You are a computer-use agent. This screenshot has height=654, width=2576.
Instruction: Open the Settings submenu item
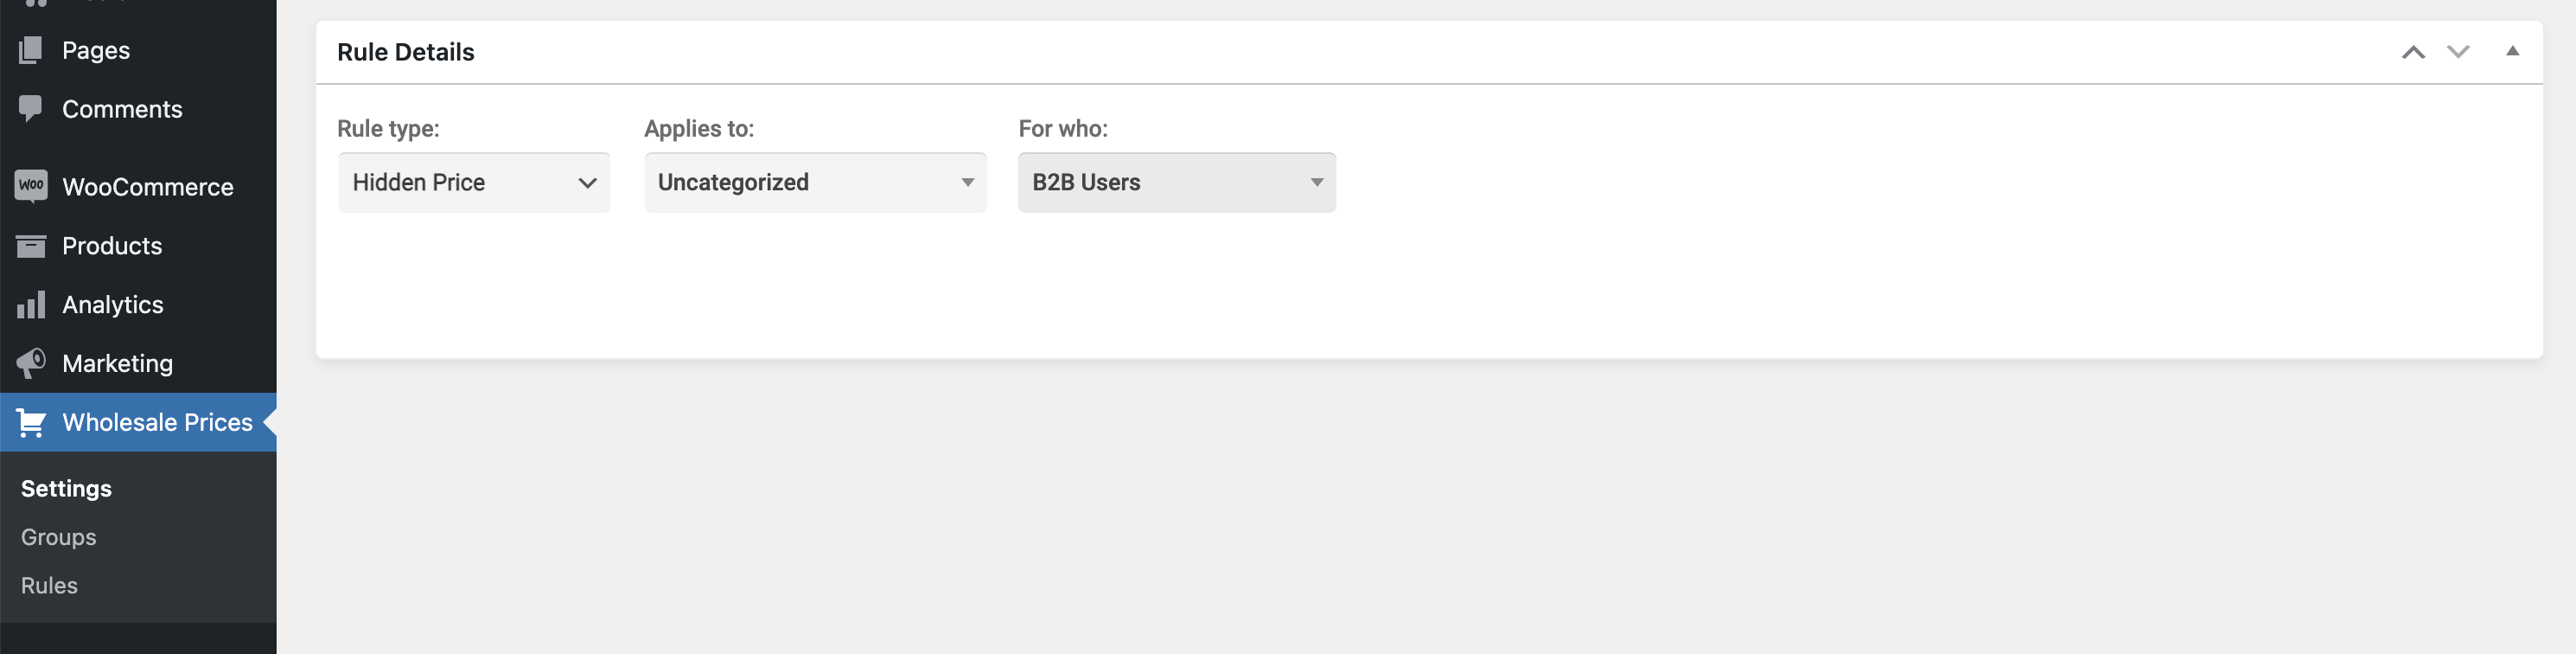tap(66, 488)
